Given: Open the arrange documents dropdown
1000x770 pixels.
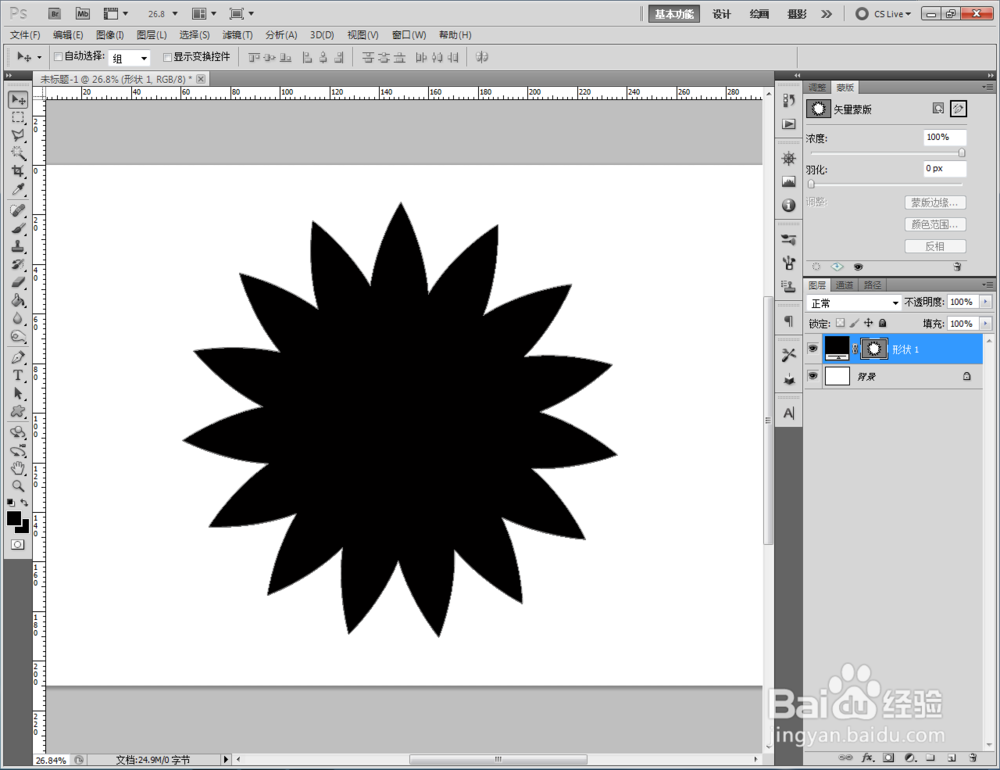Looking at the screenshot, I should click(x=204, y=13).
